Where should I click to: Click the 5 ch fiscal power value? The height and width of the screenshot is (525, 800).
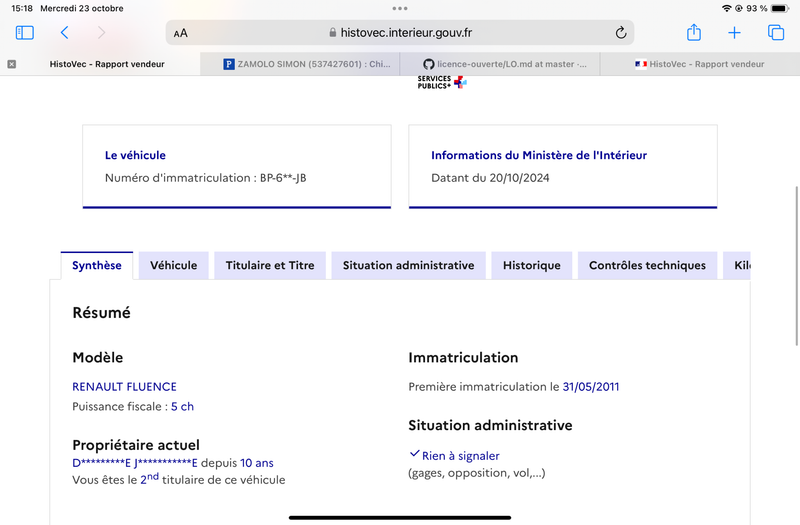point(182,407)
